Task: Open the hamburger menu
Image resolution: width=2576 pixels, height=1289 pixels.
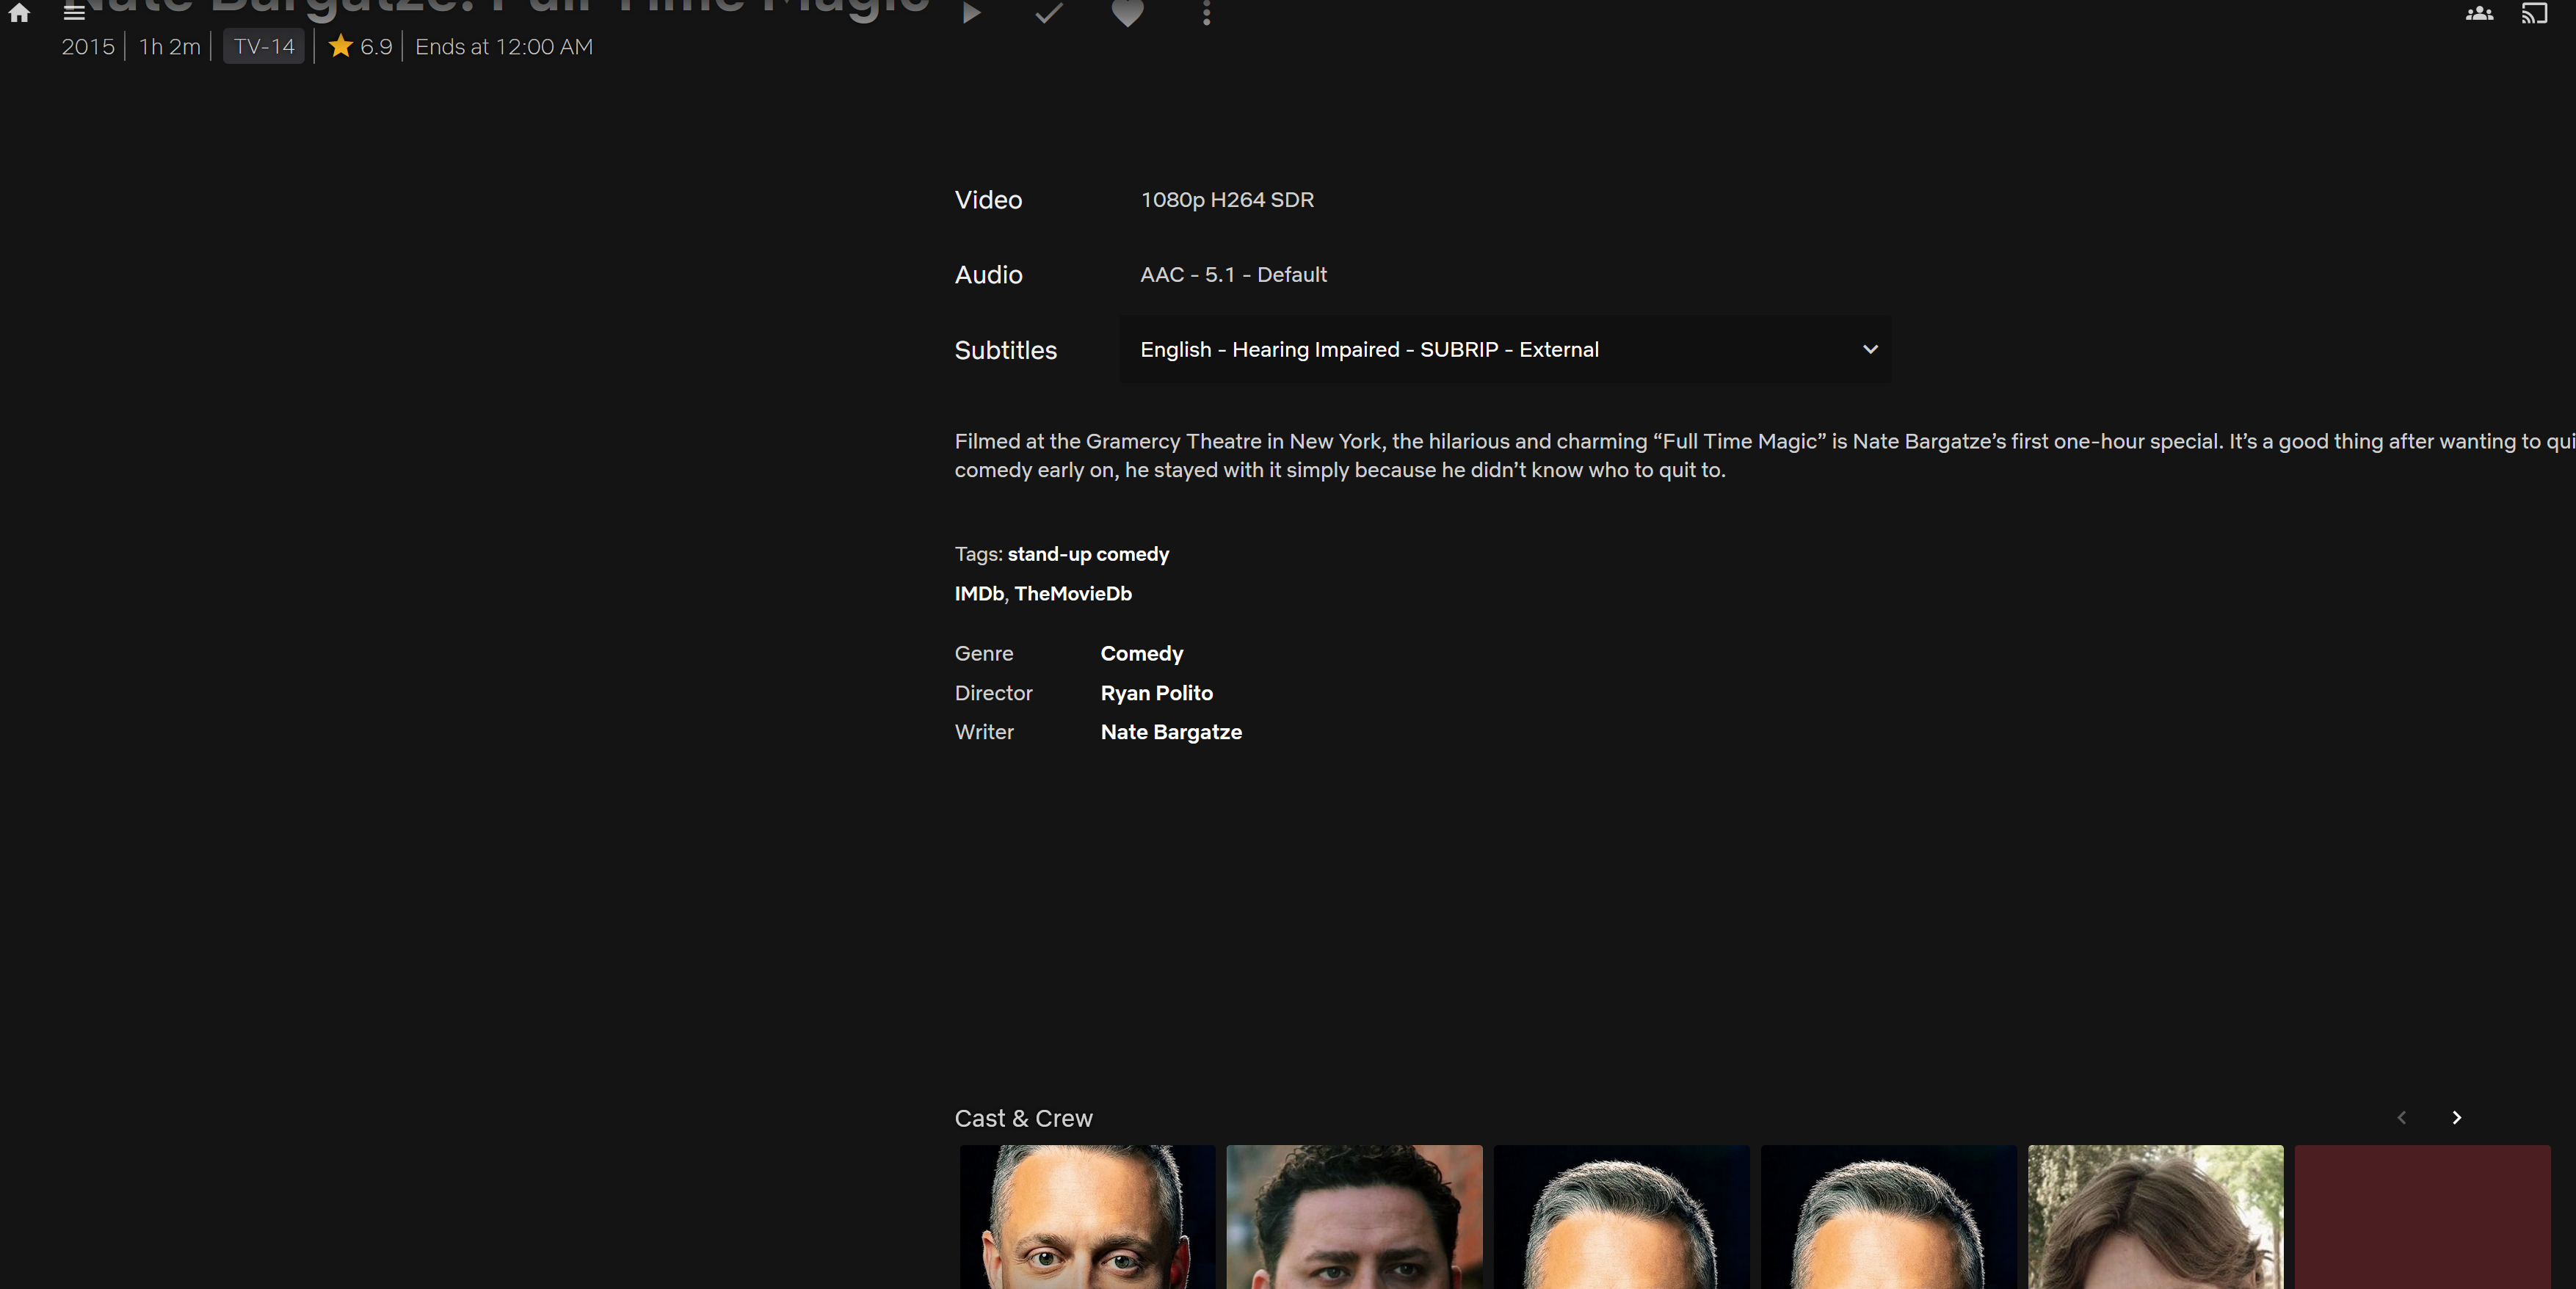Action: 74,13
